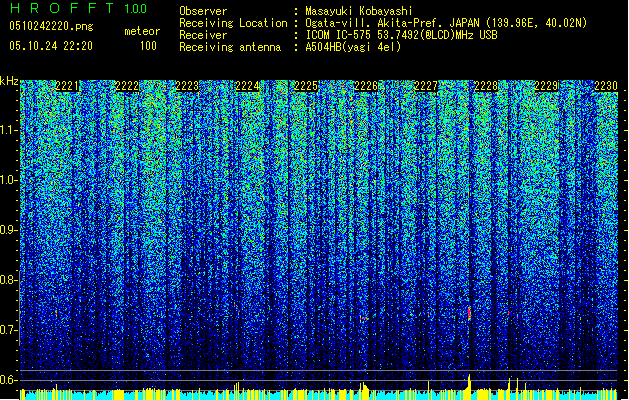Click the kHz axis unit label
This screenshot has width=629, height=400.
(9, 81)
